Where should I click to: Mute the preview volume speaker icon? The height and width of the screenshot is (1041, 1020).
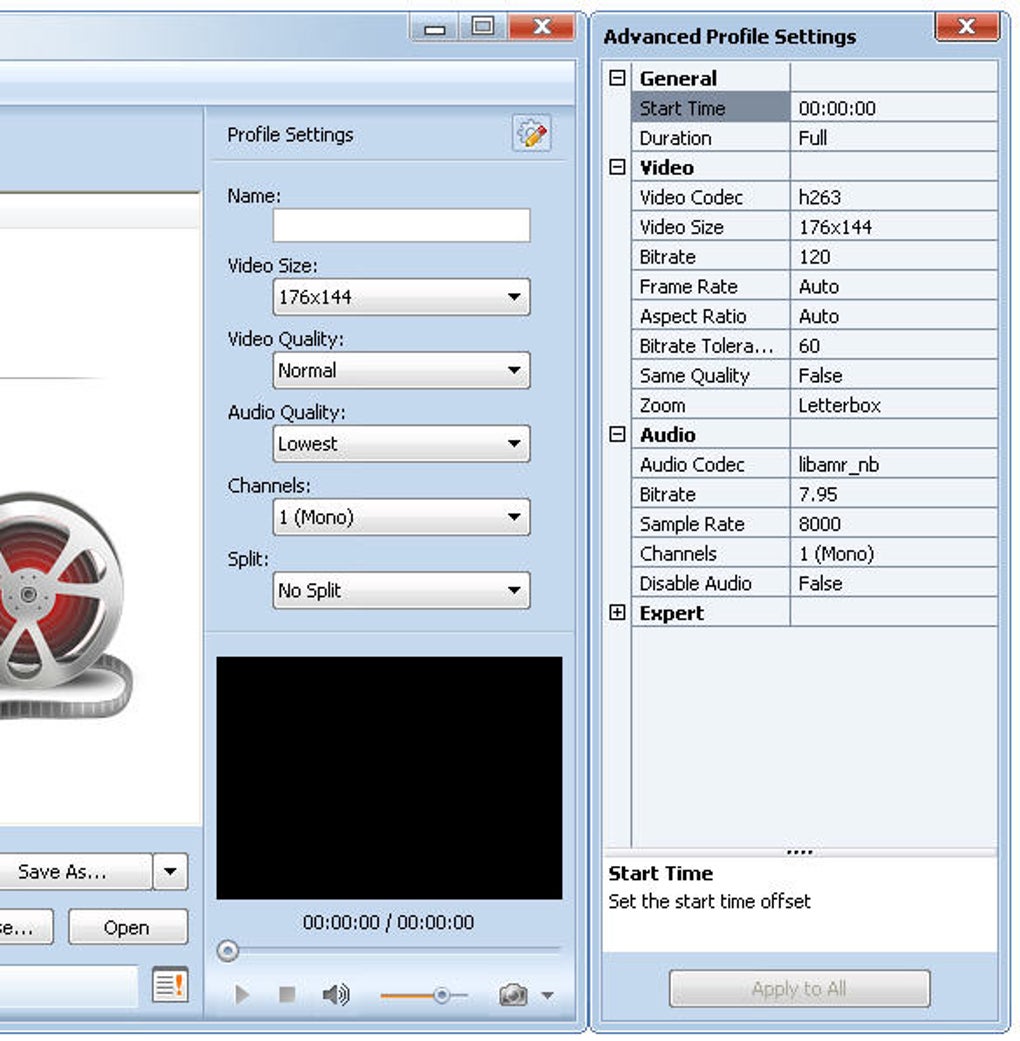336,994
